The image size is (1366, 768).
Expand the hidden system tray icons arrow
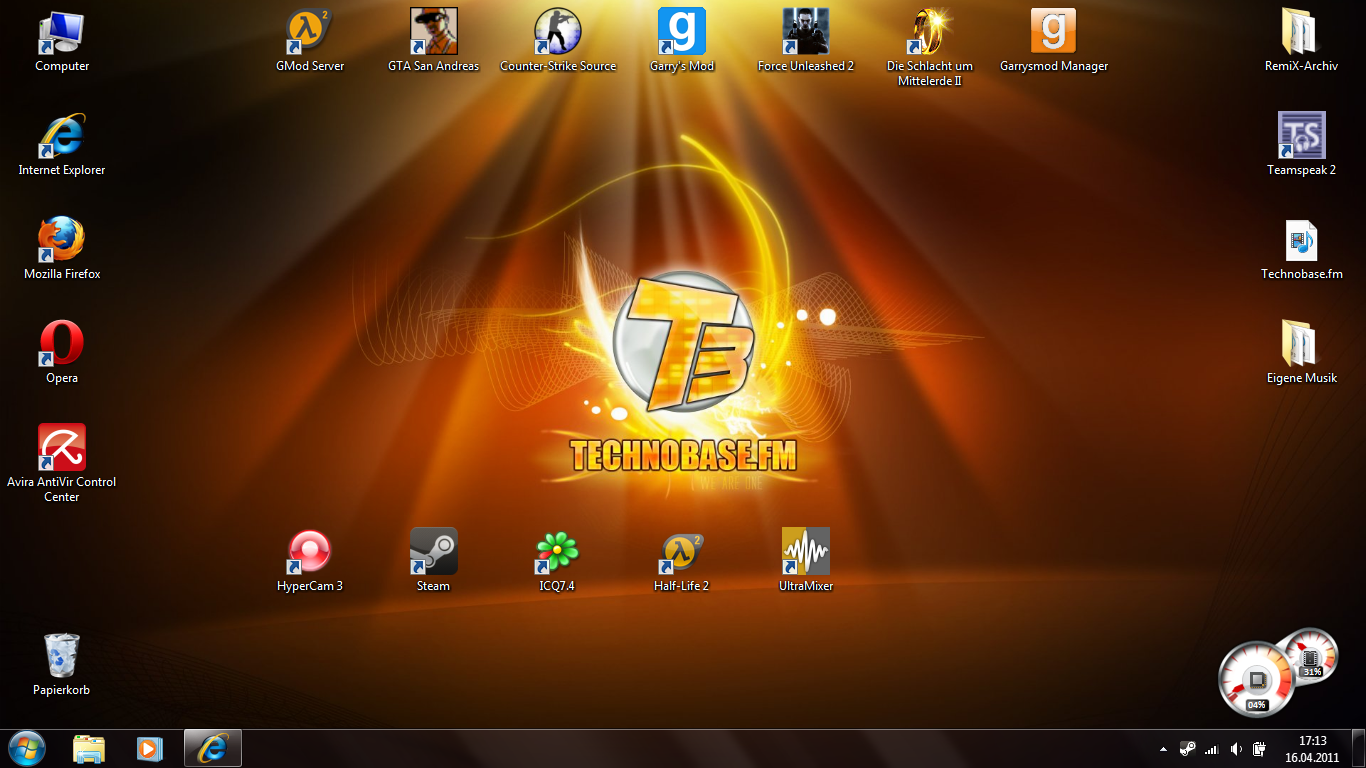coord(1162,749)
